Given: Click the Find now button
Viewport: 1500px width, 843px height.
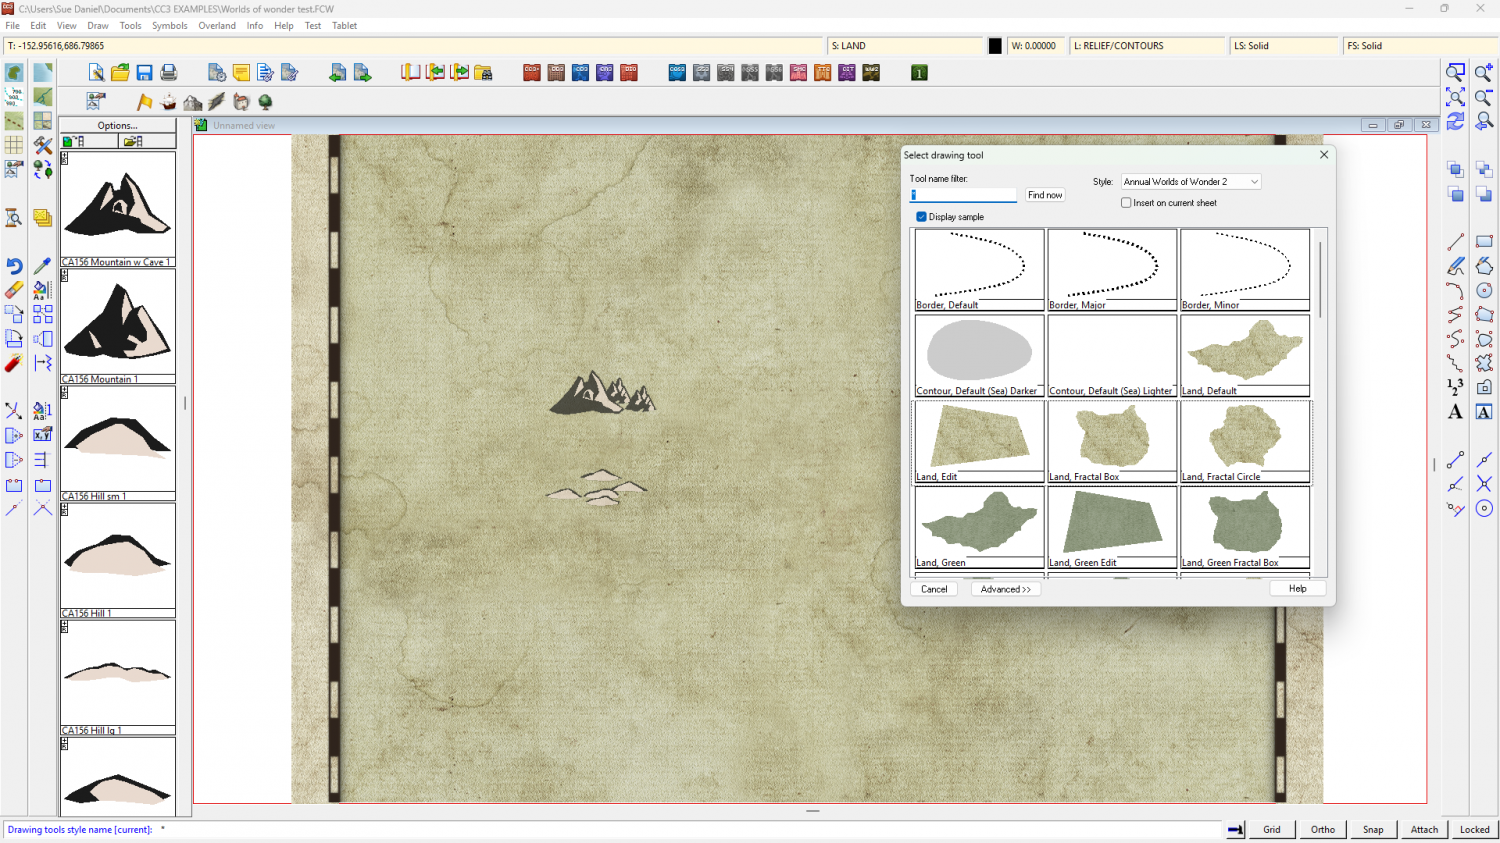Looking at the screenshot, I should [1045, 195].
